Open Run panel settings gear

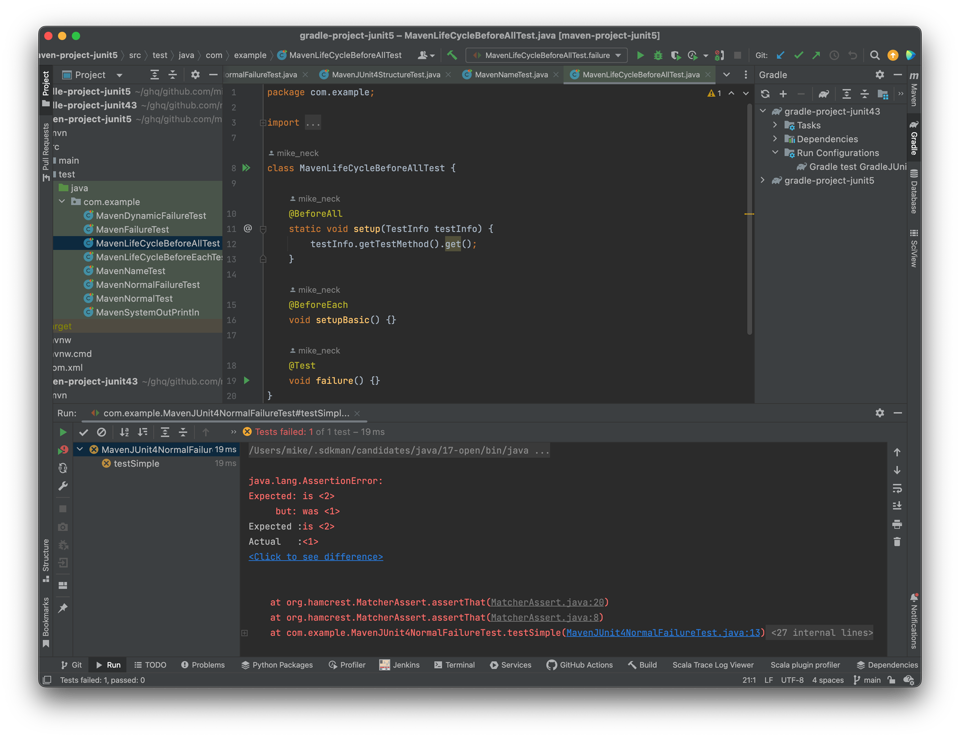880,413
